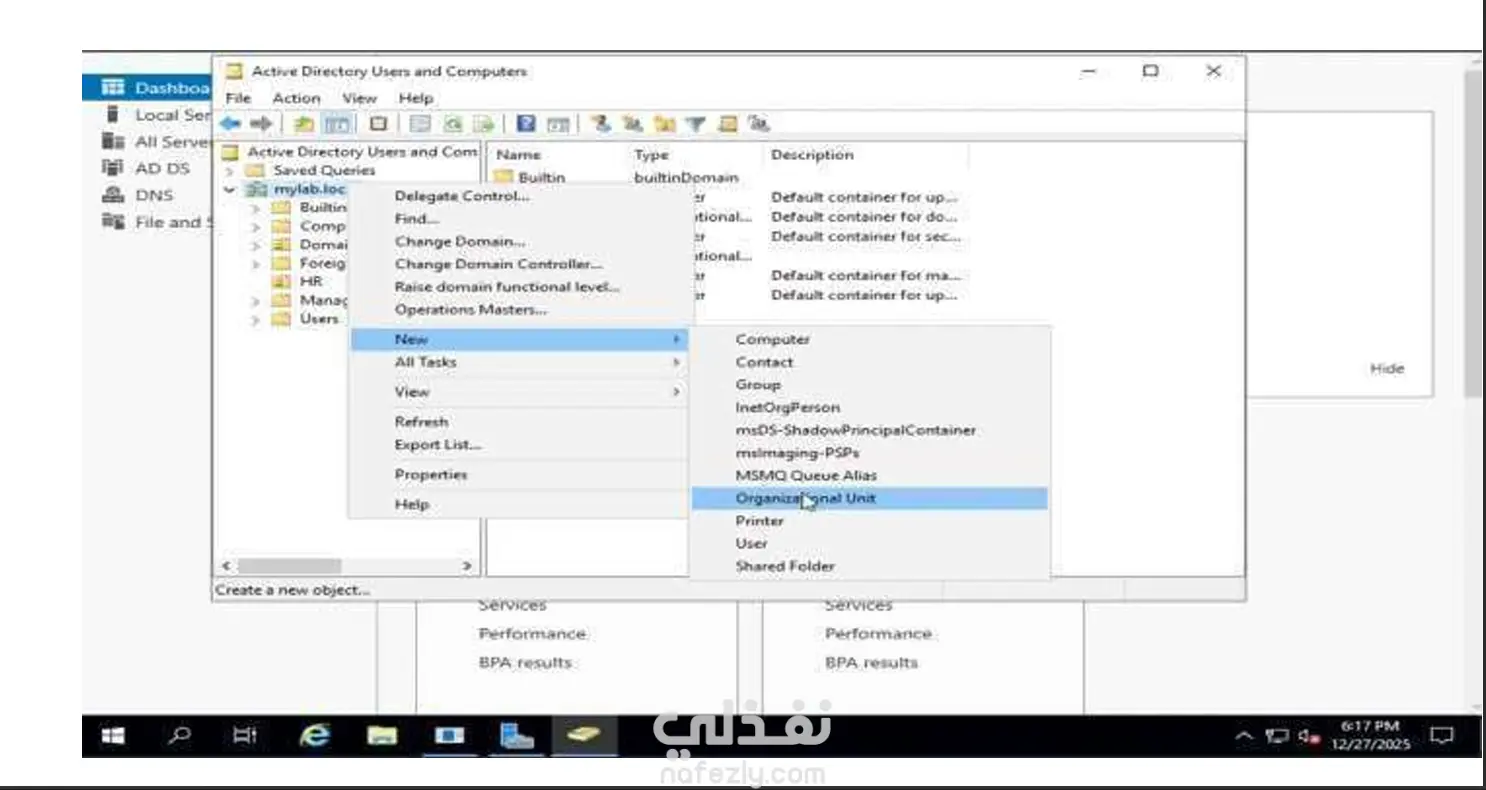
Task: Click Properties in the context menu
Action: [x=519, y=475]
